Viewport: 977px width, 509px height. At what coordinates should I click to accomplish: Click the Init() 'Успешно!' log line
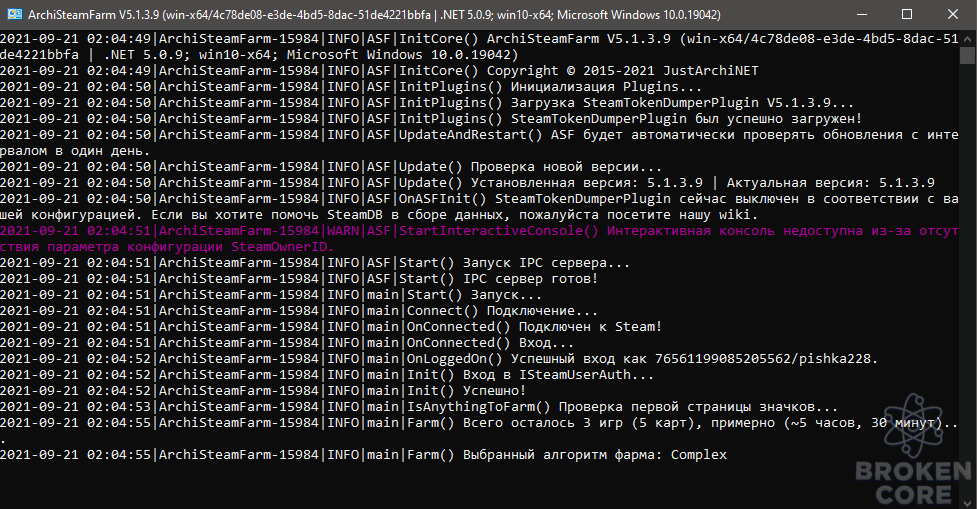coord(263,391)
